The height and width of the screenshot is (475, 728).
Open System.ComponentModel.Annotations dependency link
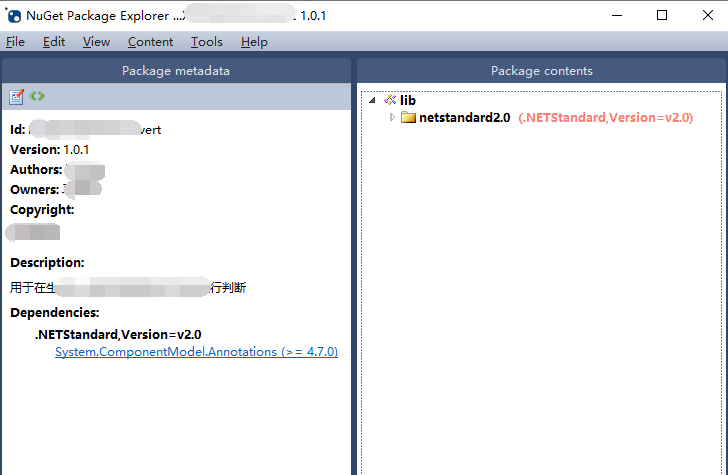point(196,352)
